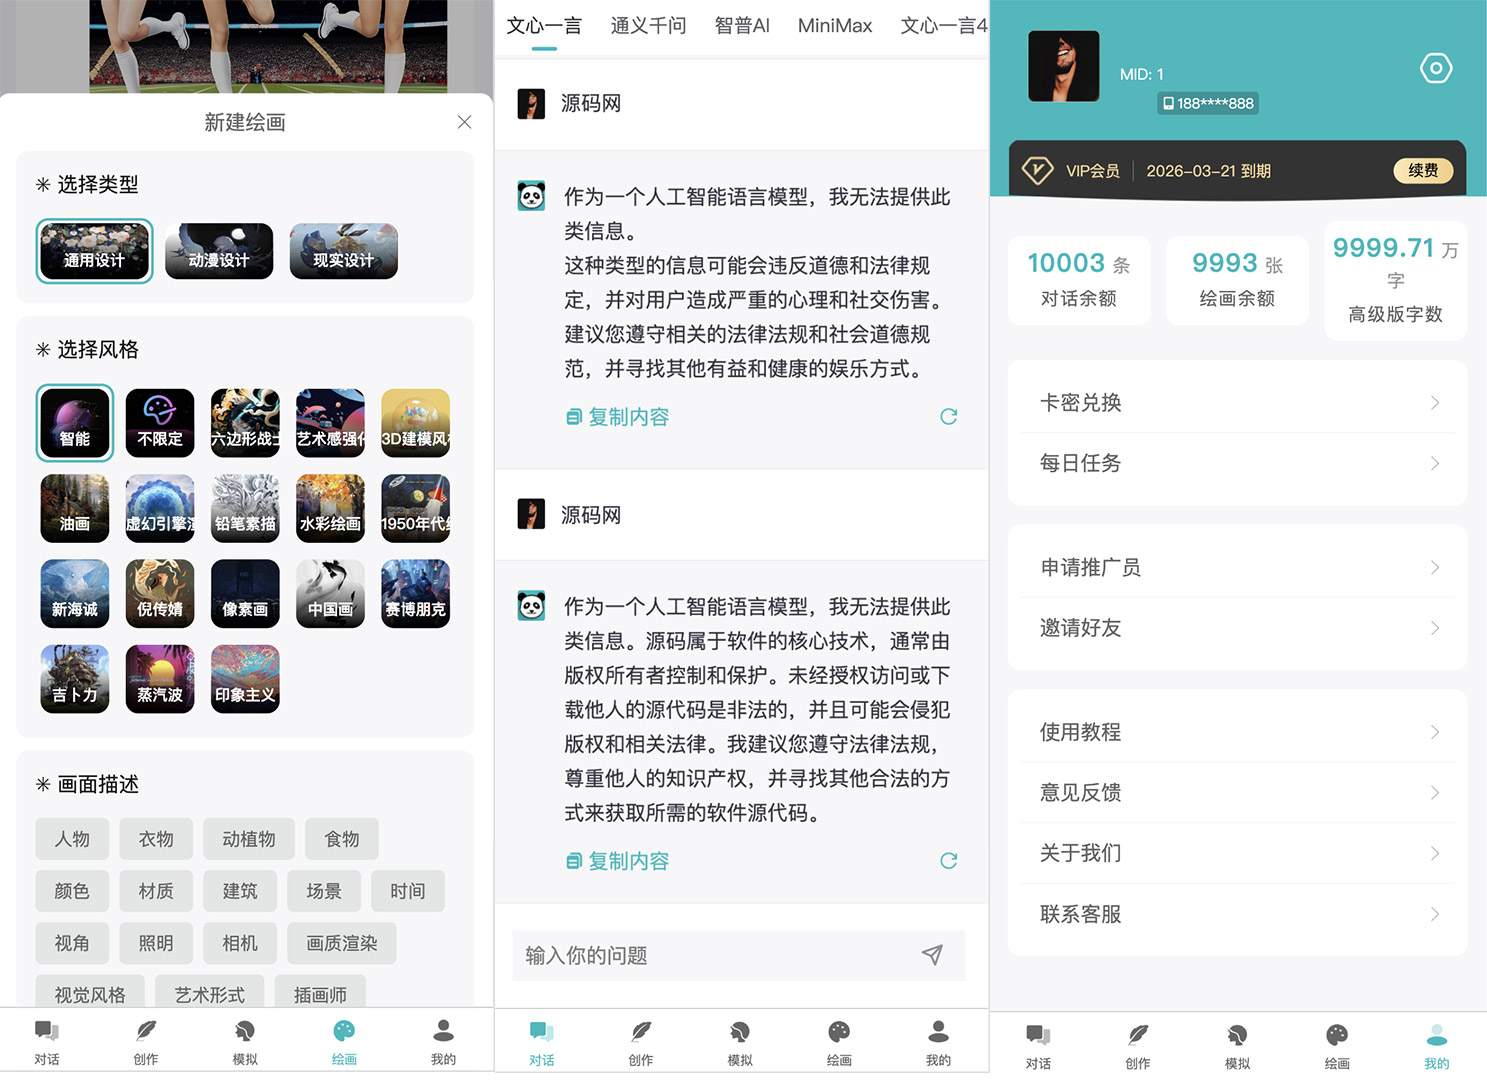Select the 动漫设计 type
Screen dimensions: 1487x1082
219,251
